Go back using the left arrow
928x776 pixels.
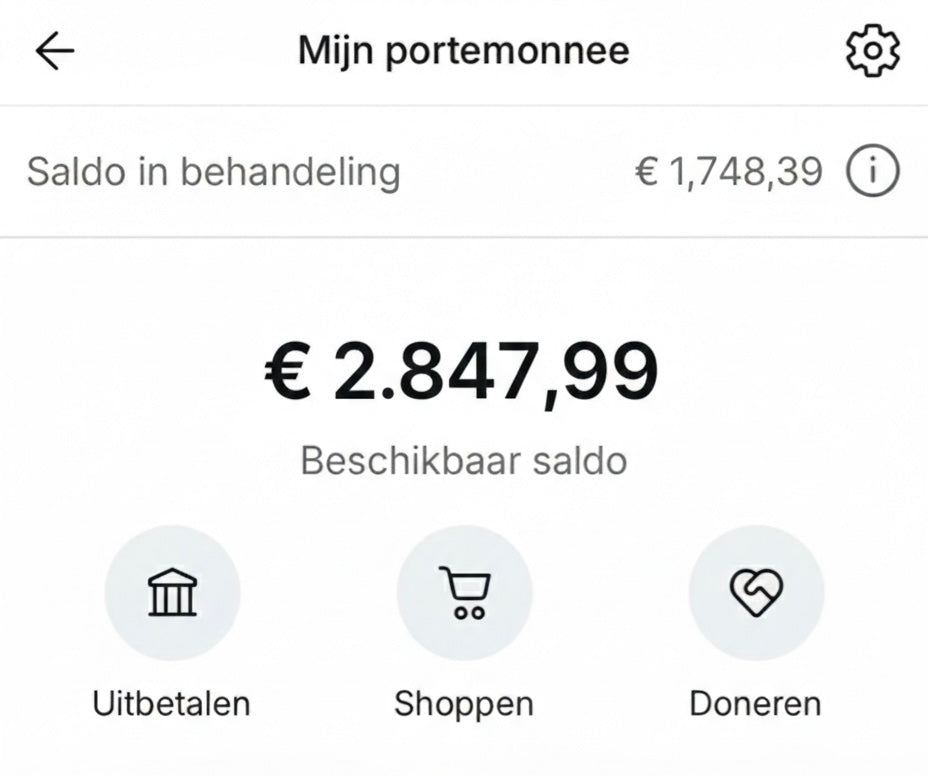pos(55,52)
